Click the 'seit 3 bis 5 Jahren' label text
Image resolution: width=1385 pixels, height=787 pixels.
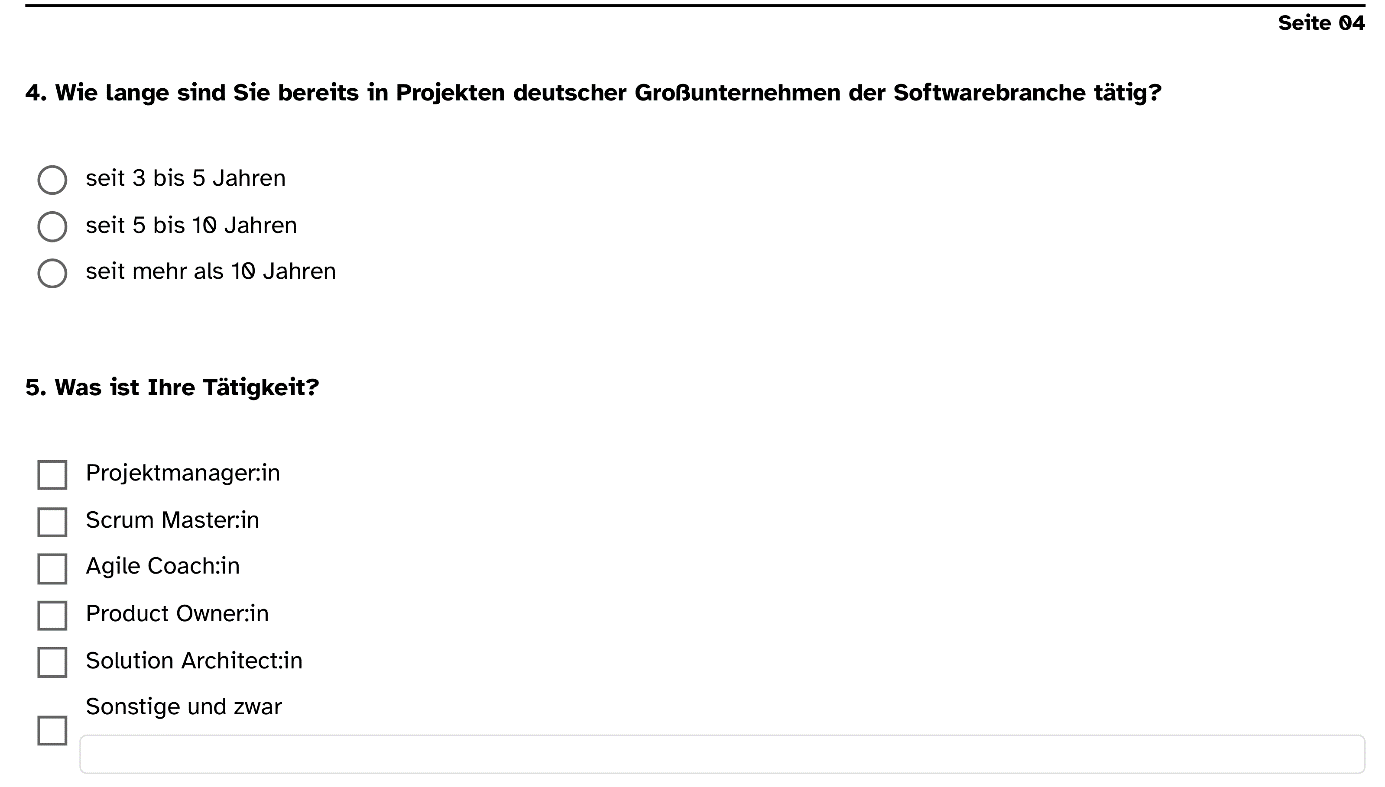point(186,178)
